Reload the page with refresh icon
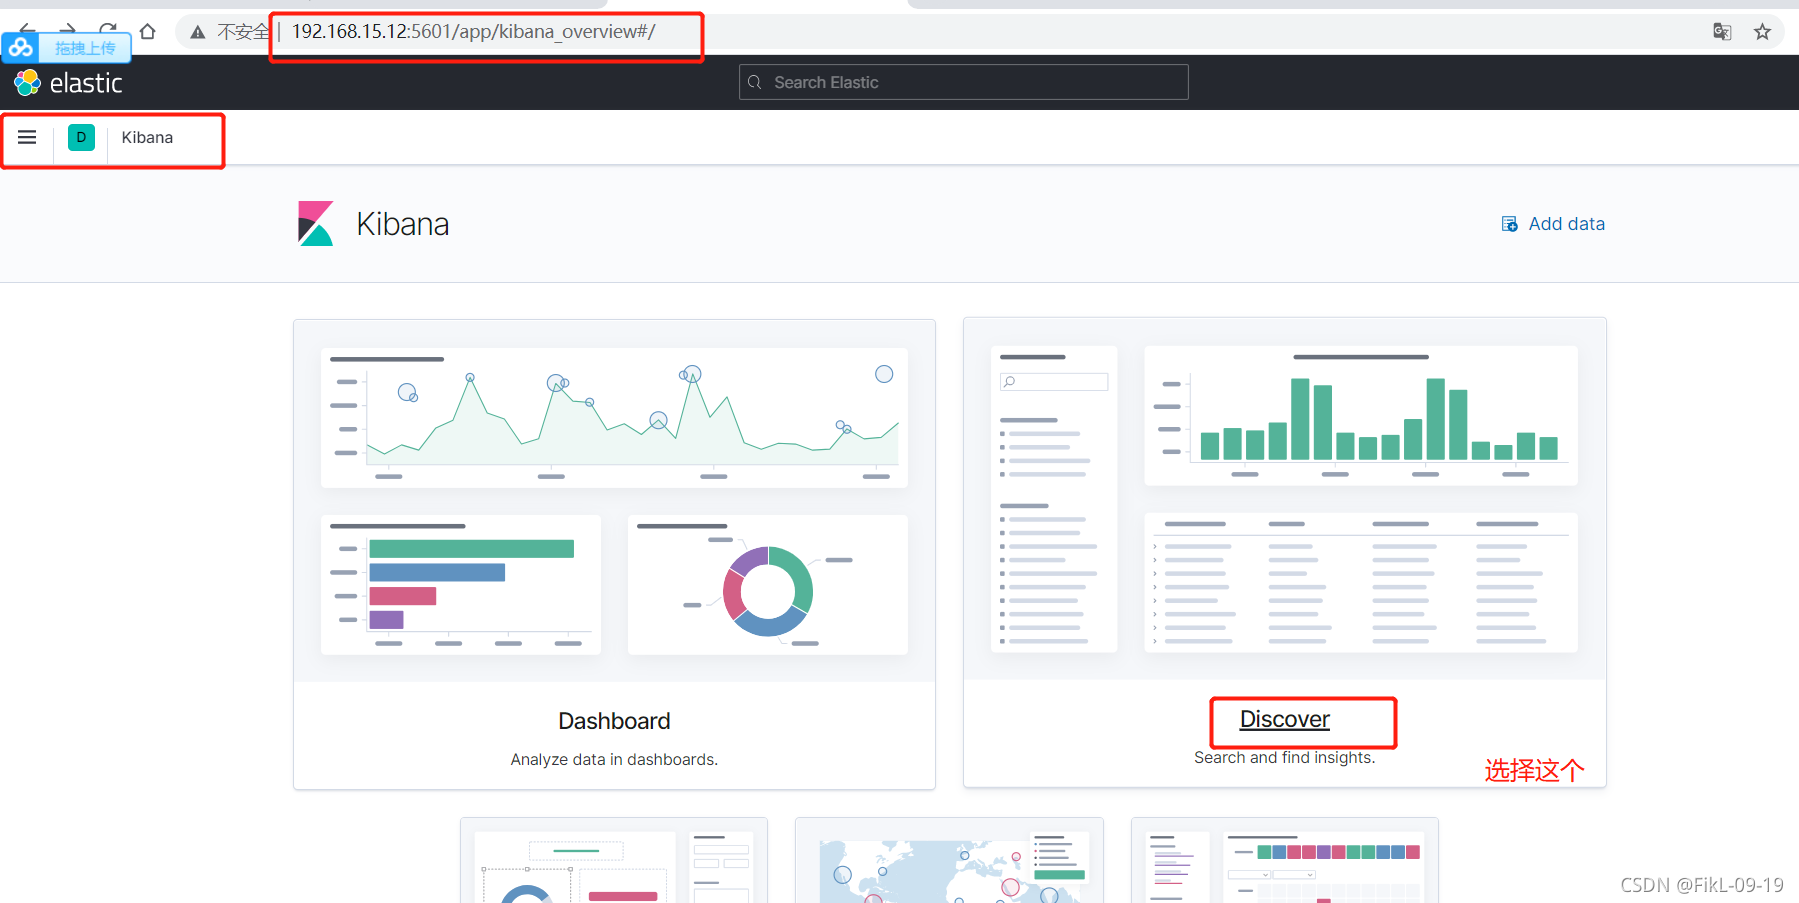 [108, 29]
